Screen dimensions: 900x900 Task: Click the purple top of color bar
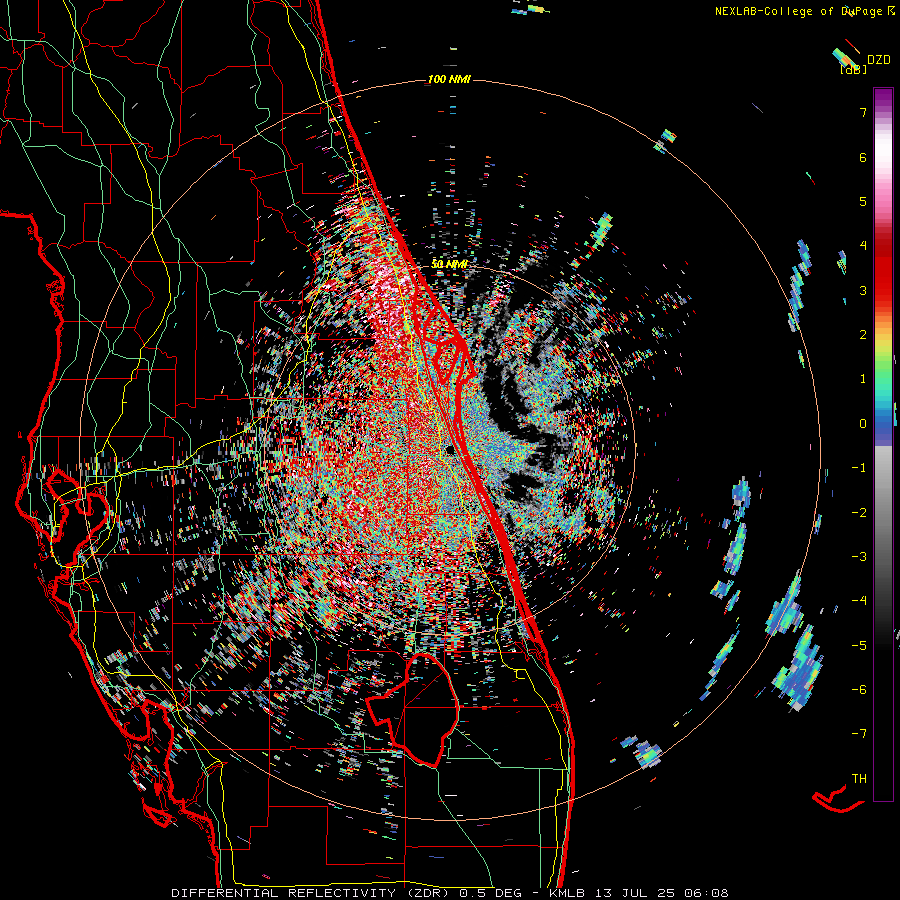883,99
